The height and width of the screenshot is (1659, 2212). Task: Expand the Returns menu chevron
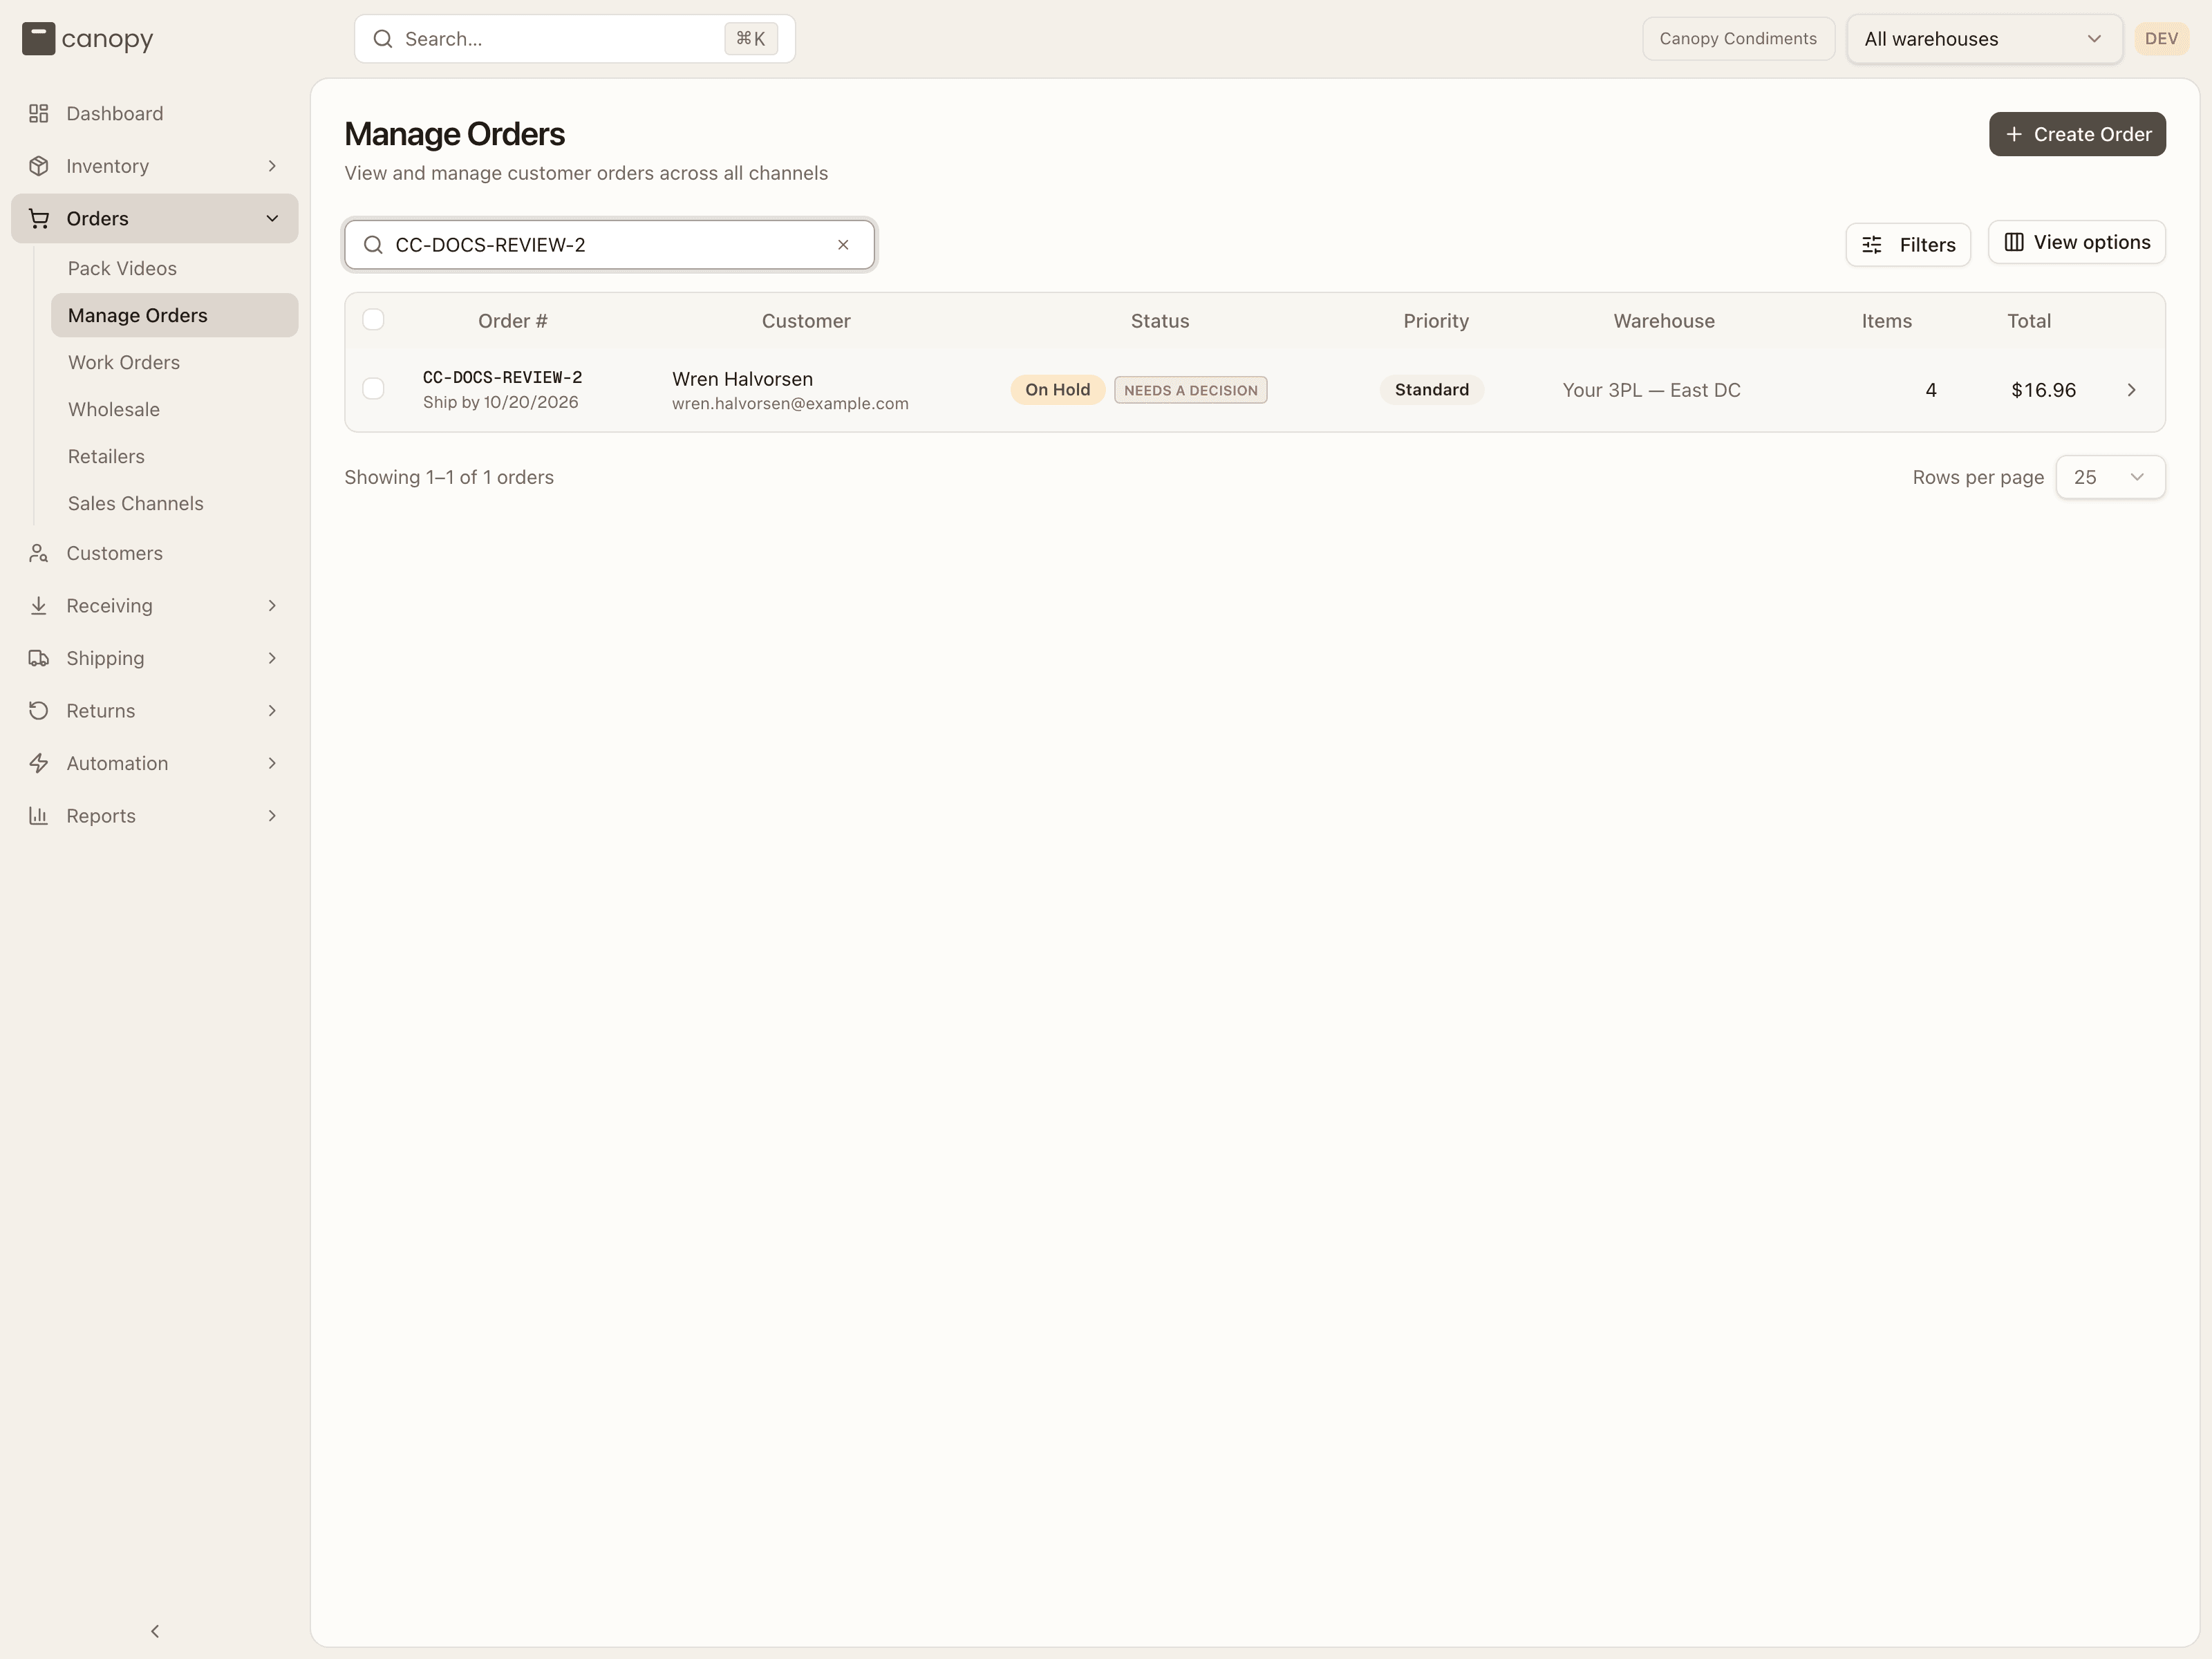[272, 711]
